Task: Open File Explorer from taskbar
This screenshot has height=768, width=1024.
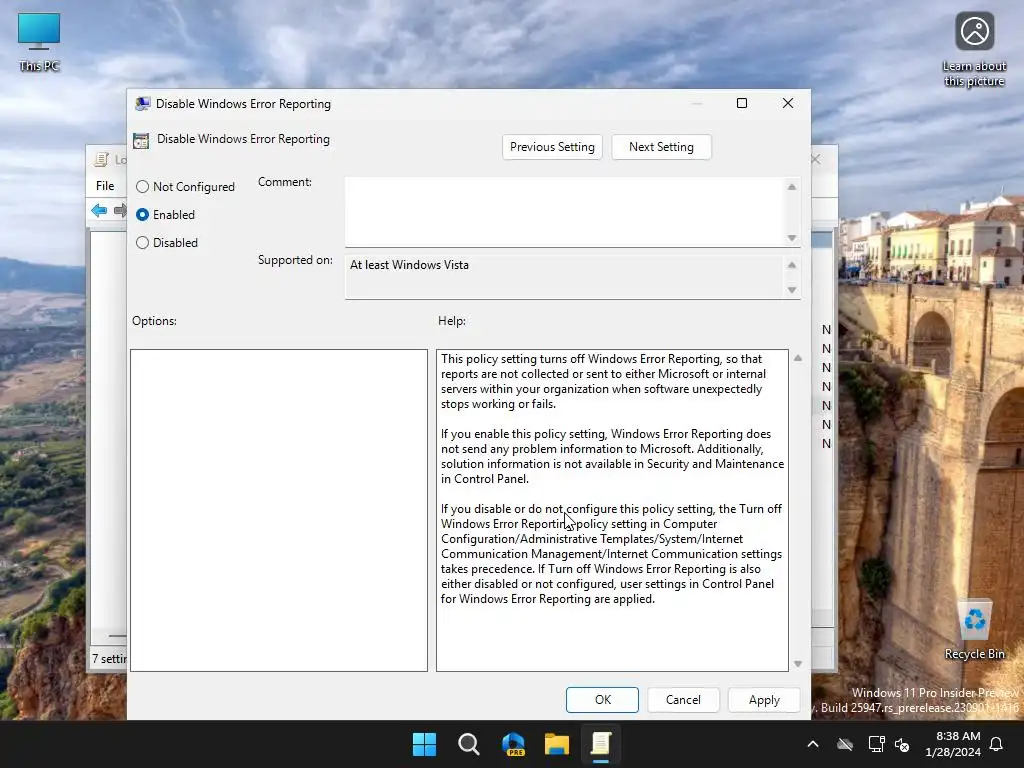Action: 557,744
